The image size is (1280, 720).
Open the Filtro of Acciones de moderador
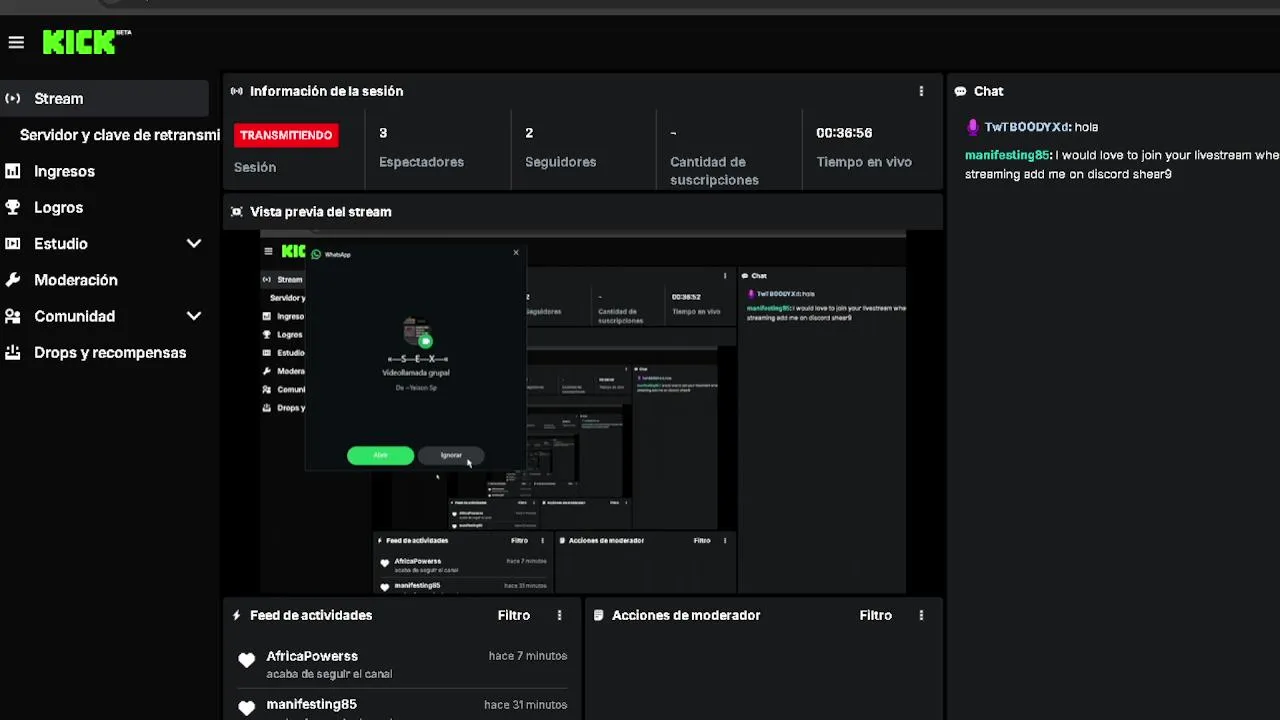(x=875, y=615)
